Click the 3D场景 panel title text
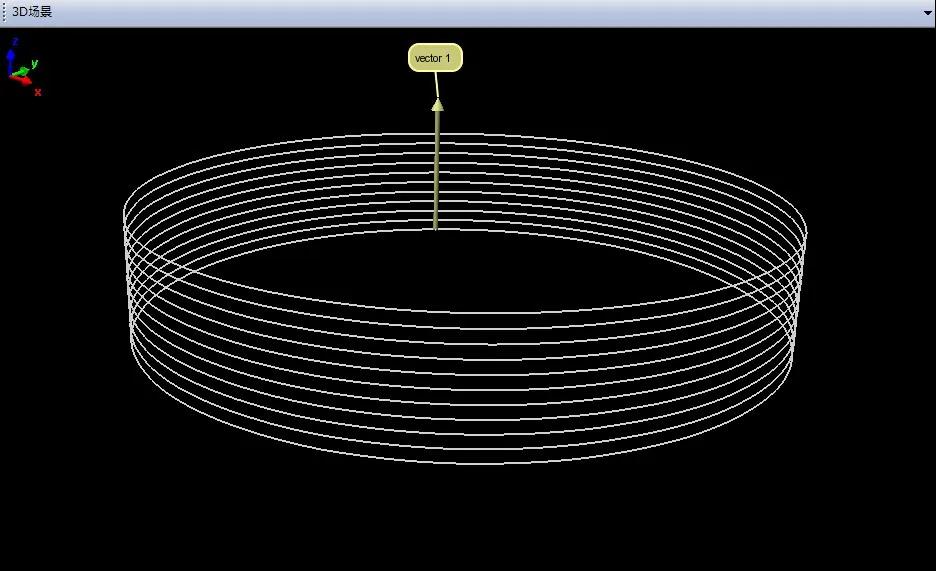Screen dimensions: 936x571 [x=32, y=12]
